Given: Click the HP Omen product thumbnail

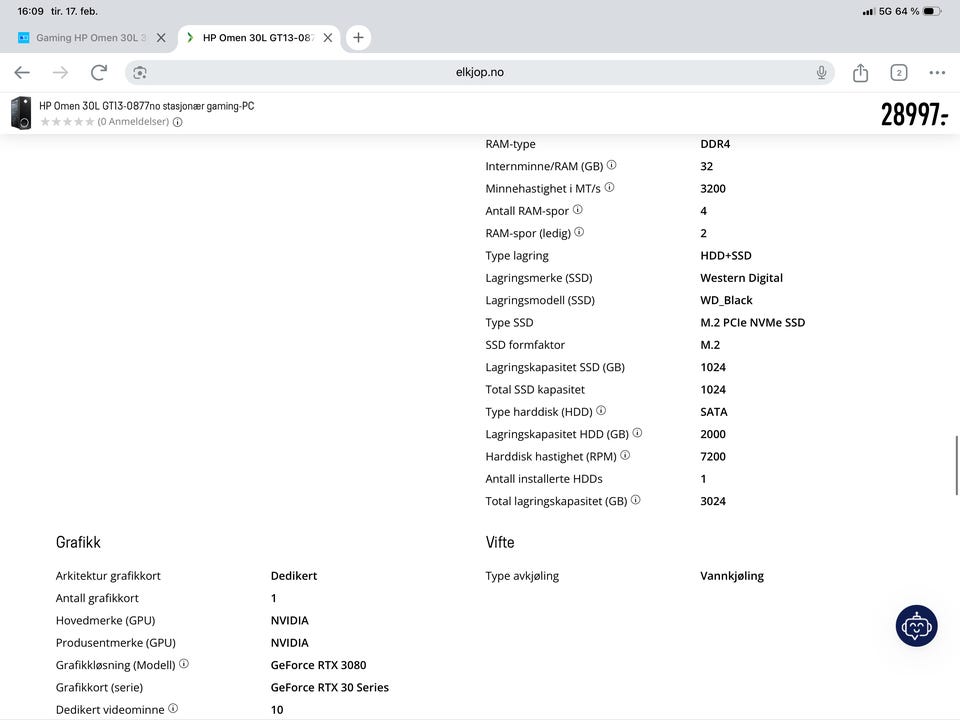Looking at the screenshot, I should pyautogui.click(x=21, y=113).
